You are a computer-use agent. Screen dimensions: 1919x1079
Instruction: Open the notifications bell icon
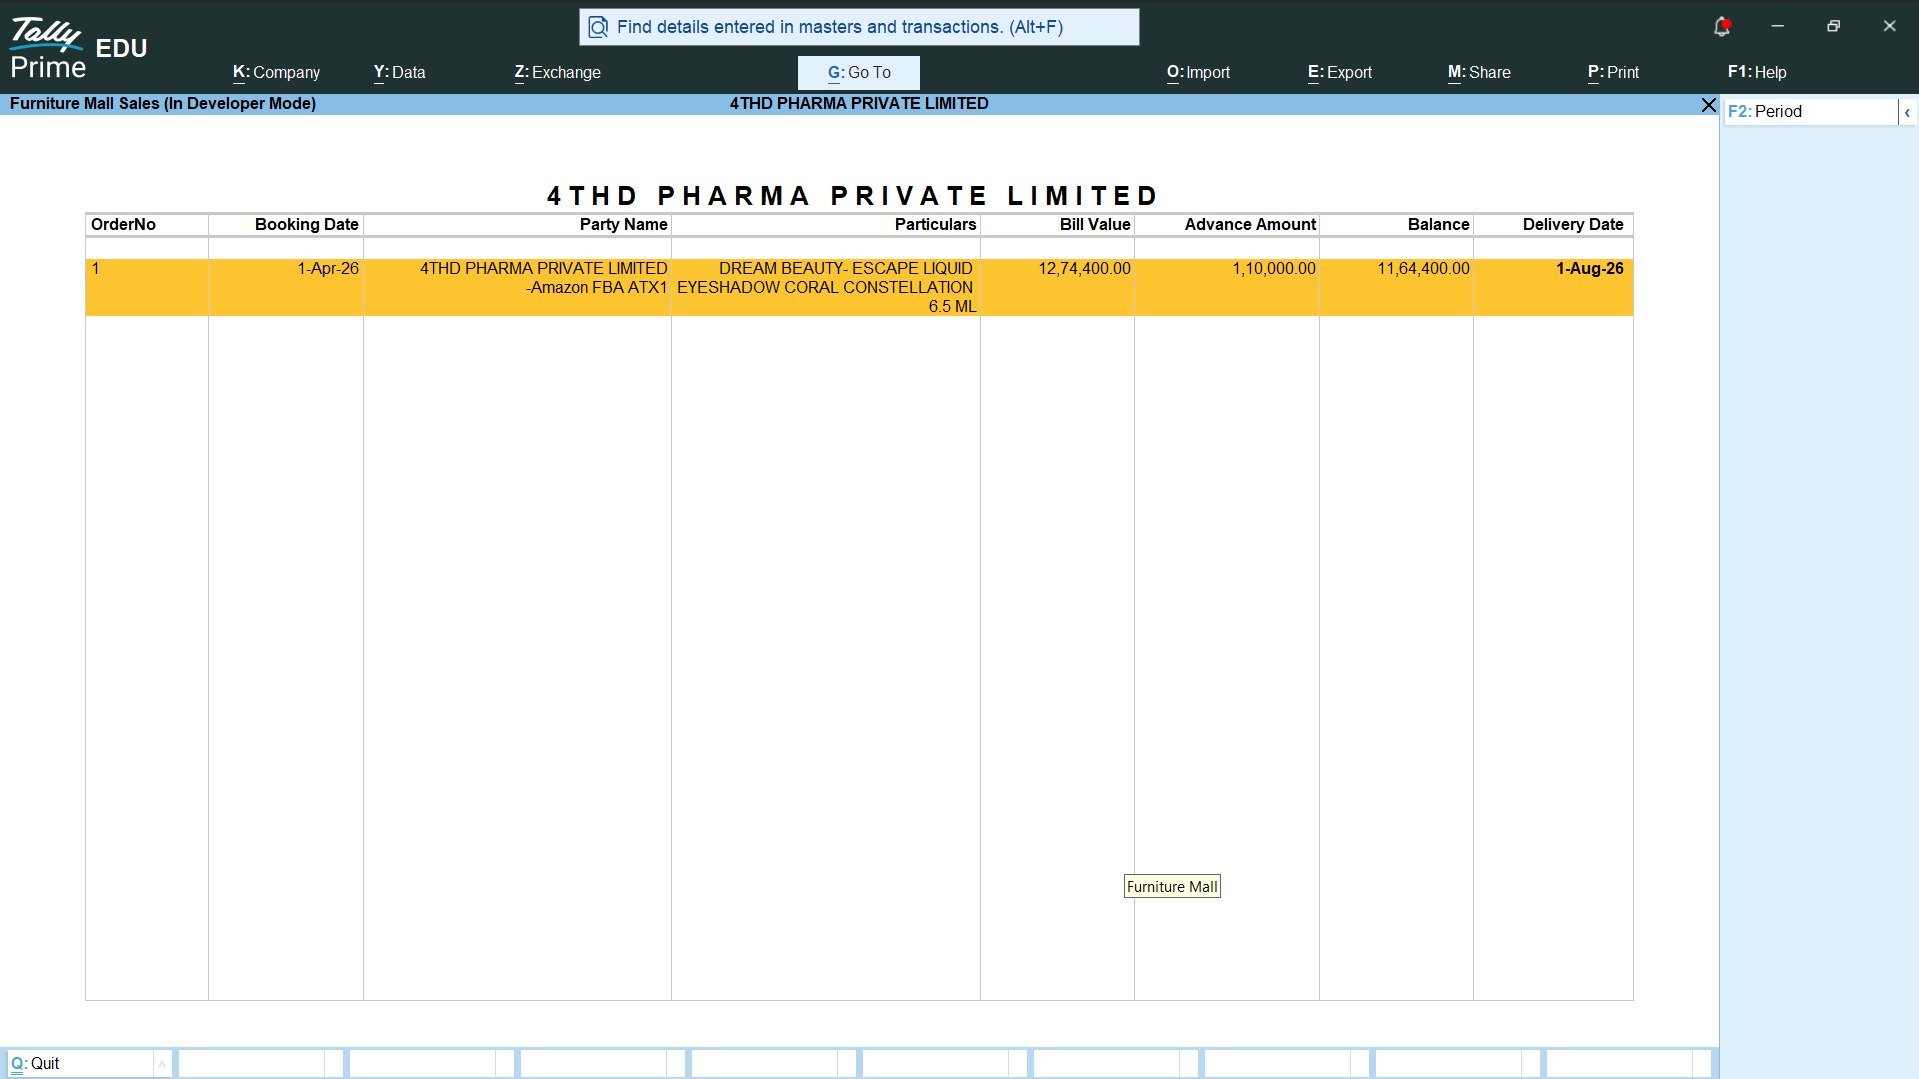1721,27
